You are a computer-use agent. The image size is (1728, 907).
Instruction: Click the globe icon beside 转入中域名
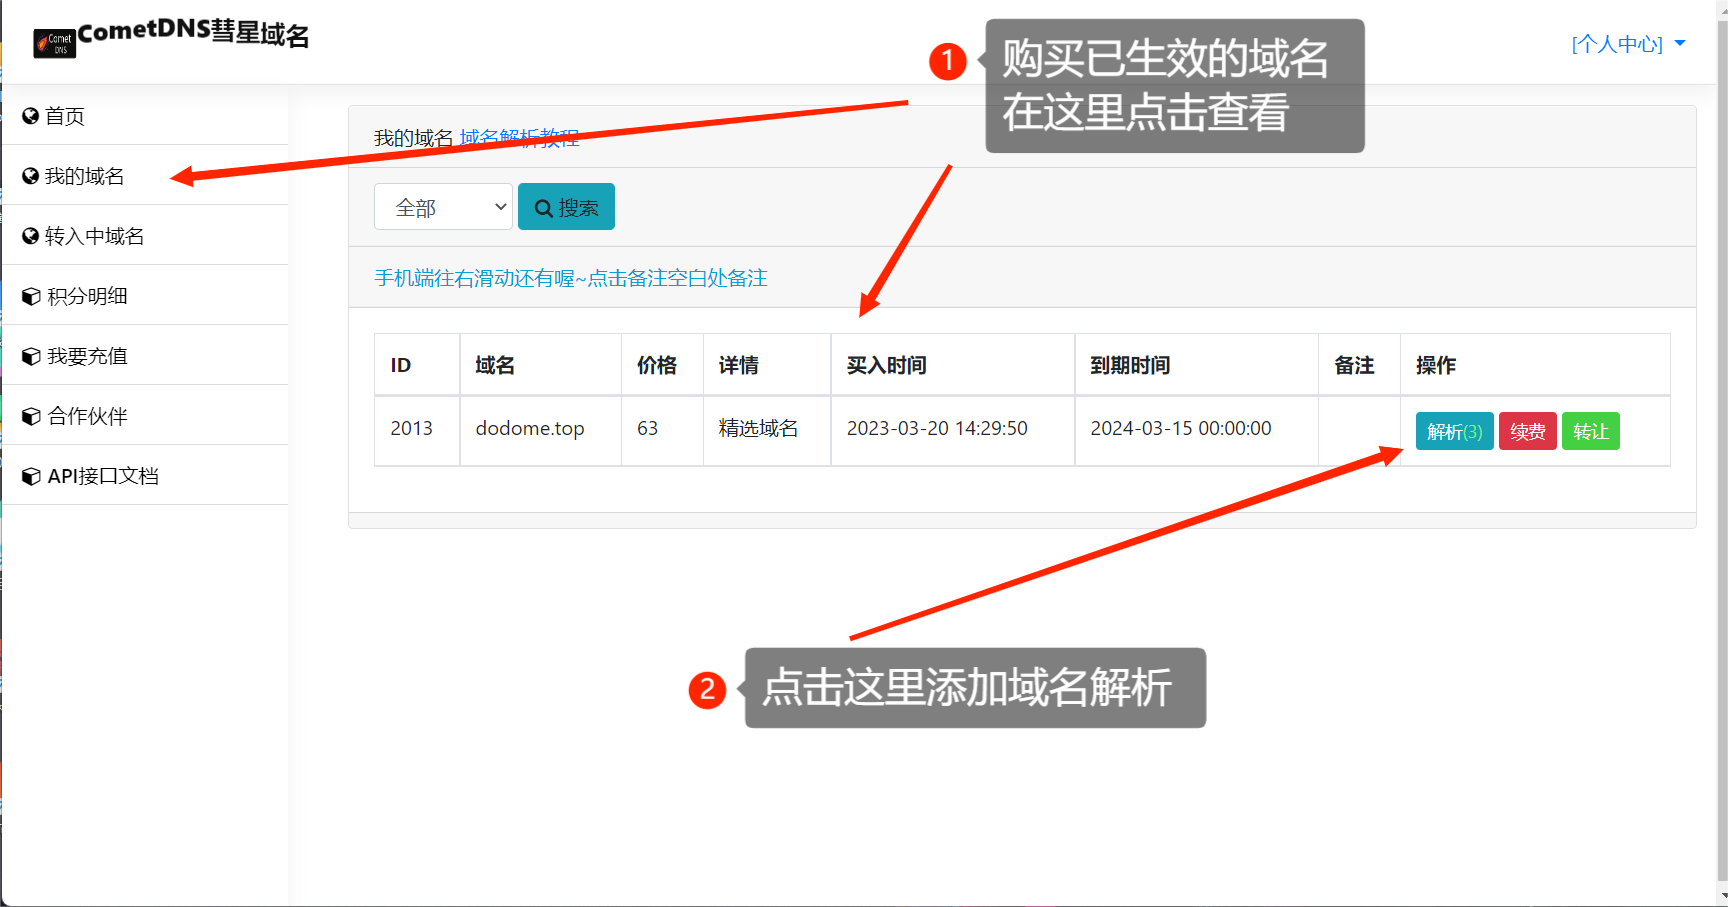tap(31, 236)
